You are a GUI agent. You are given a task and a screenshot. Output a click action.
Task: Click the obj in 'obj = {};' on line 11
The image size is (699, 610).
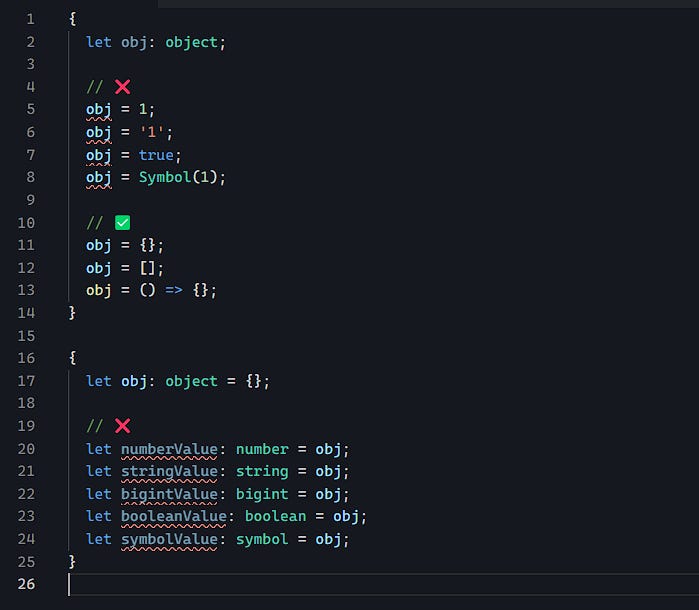pos(99,246)
